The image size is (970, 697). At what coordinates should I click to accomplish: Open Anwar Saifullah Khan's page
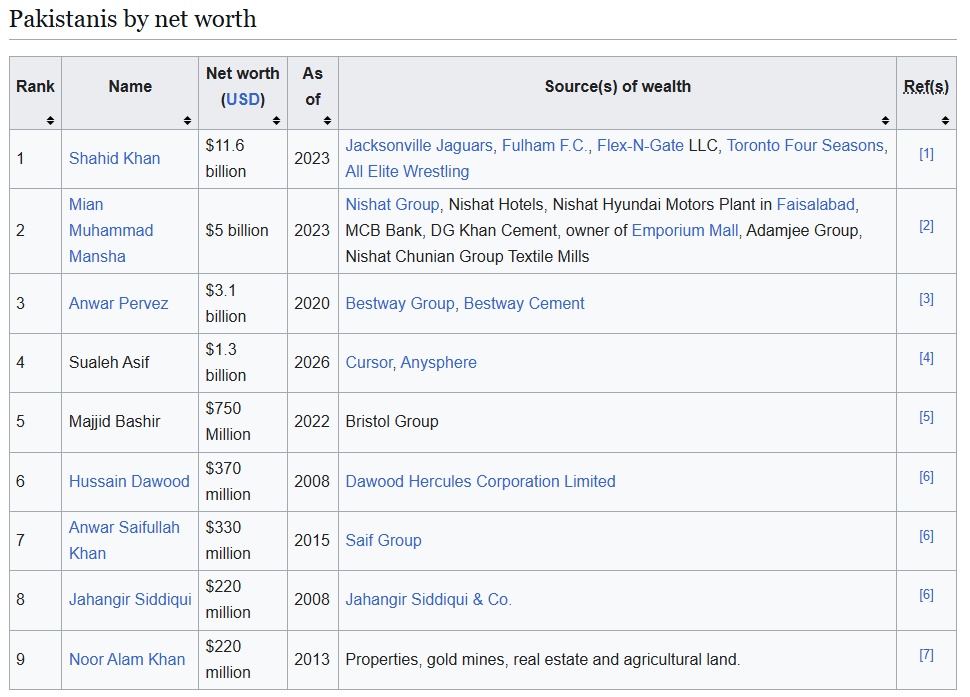(x=124, y=540)
